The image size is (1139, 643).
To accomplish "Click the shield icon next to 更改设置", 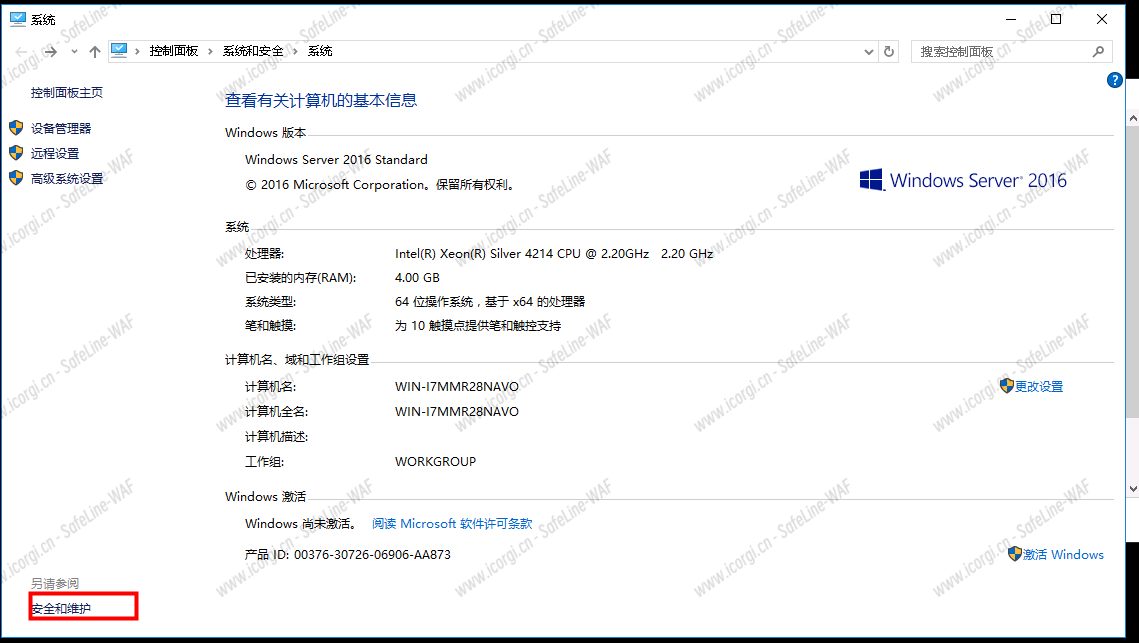I will 1007,386.
